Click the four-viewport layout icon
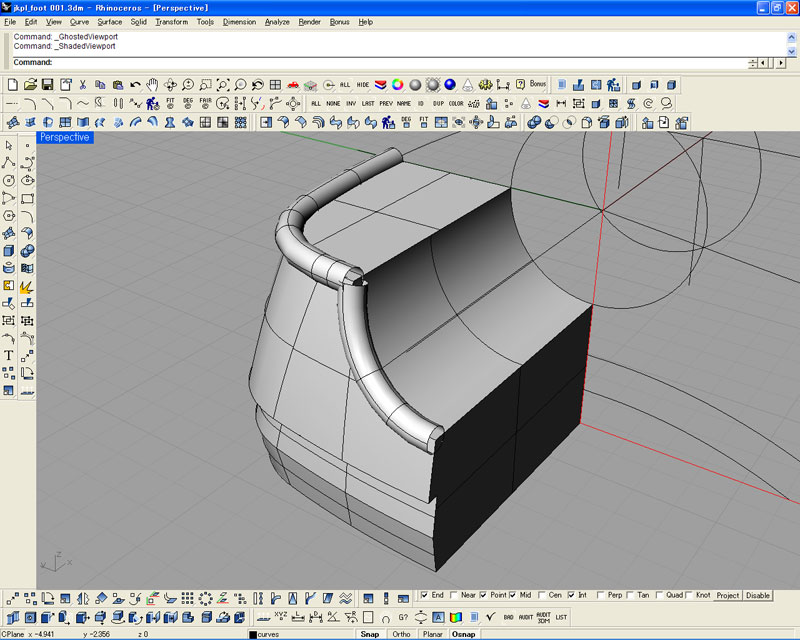This screenshot has height=640, width=800. (x=275, y=85)
